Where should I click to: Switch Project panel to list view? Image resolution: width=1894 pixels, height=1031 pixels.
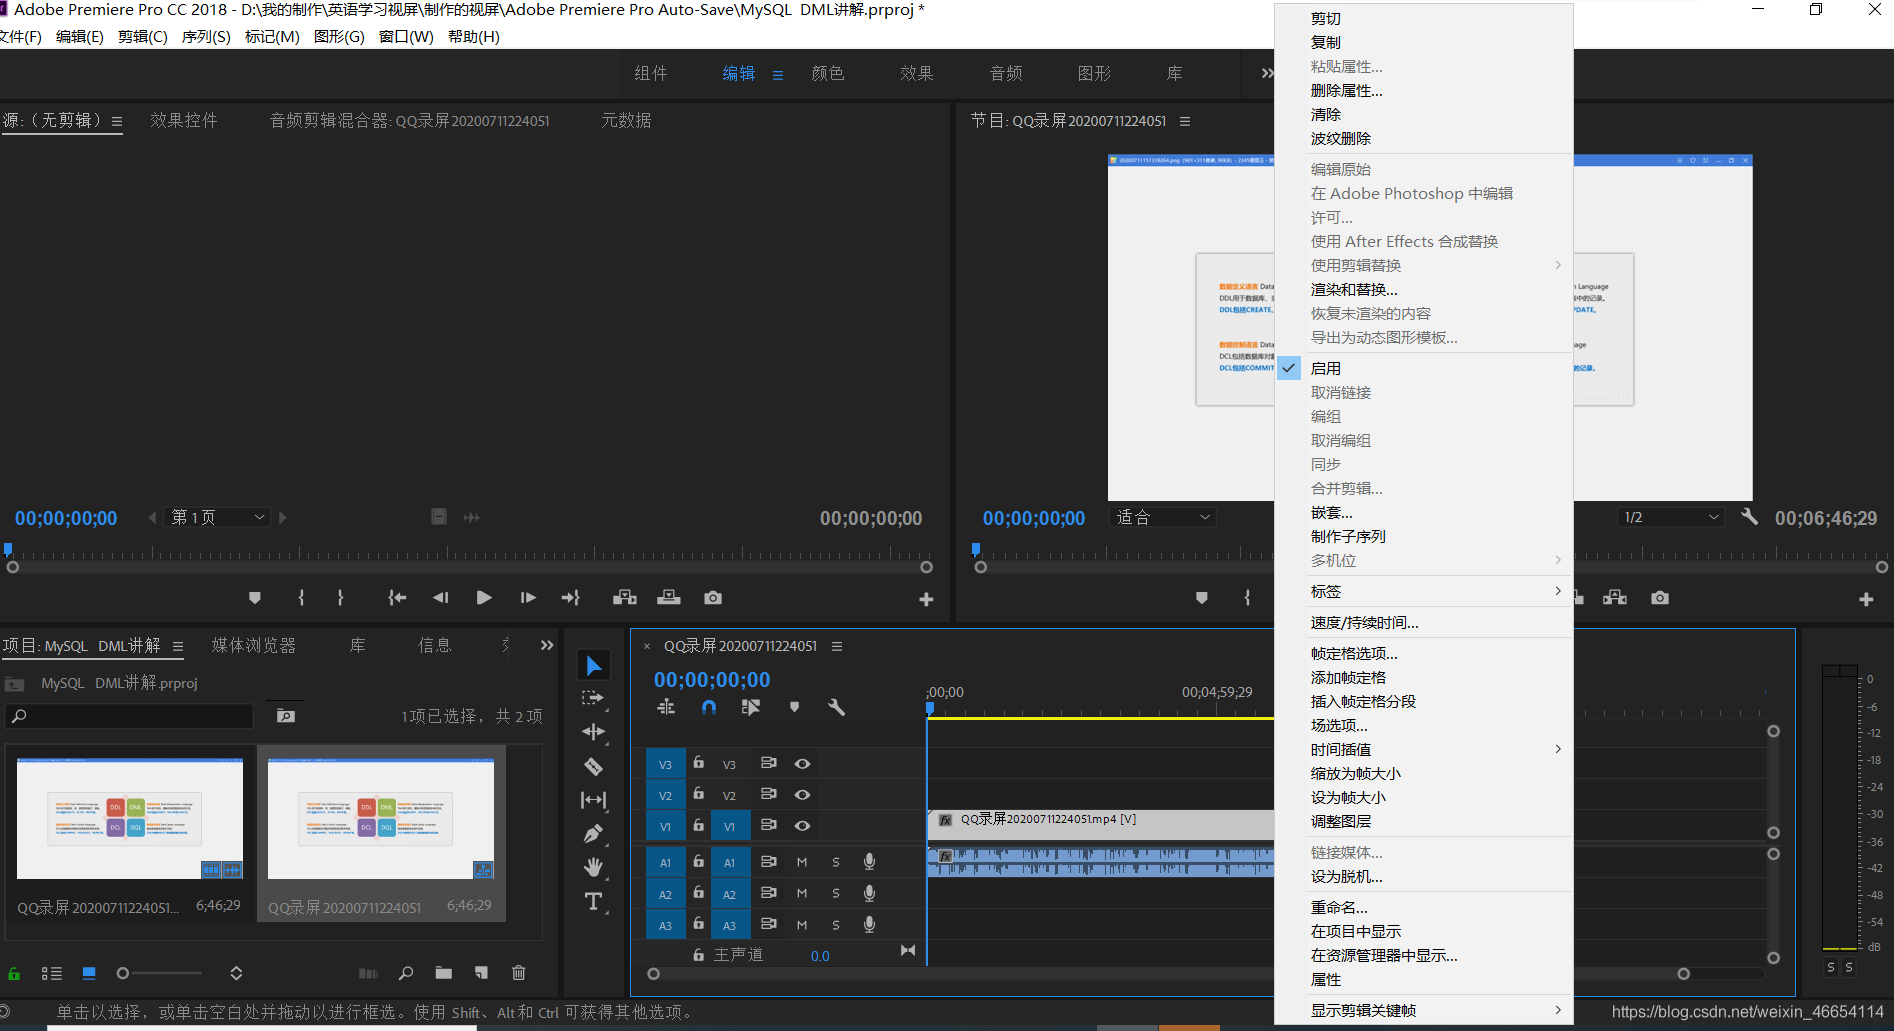click(x=52, y=973)
